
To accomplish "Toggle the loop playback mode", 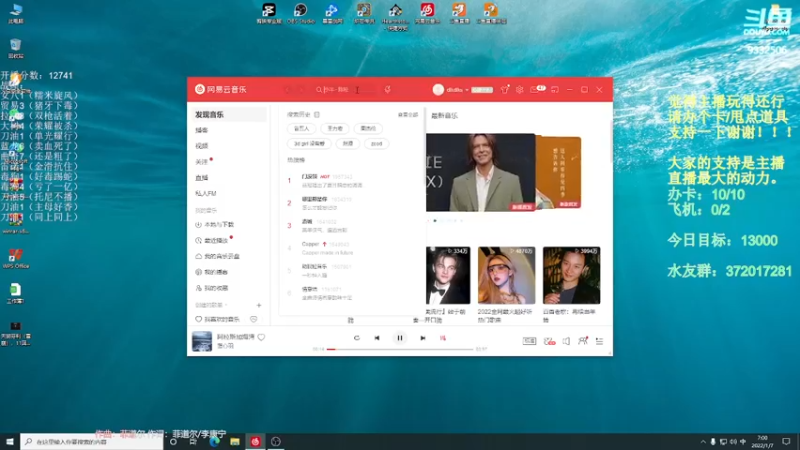I will tap(357, 338).
